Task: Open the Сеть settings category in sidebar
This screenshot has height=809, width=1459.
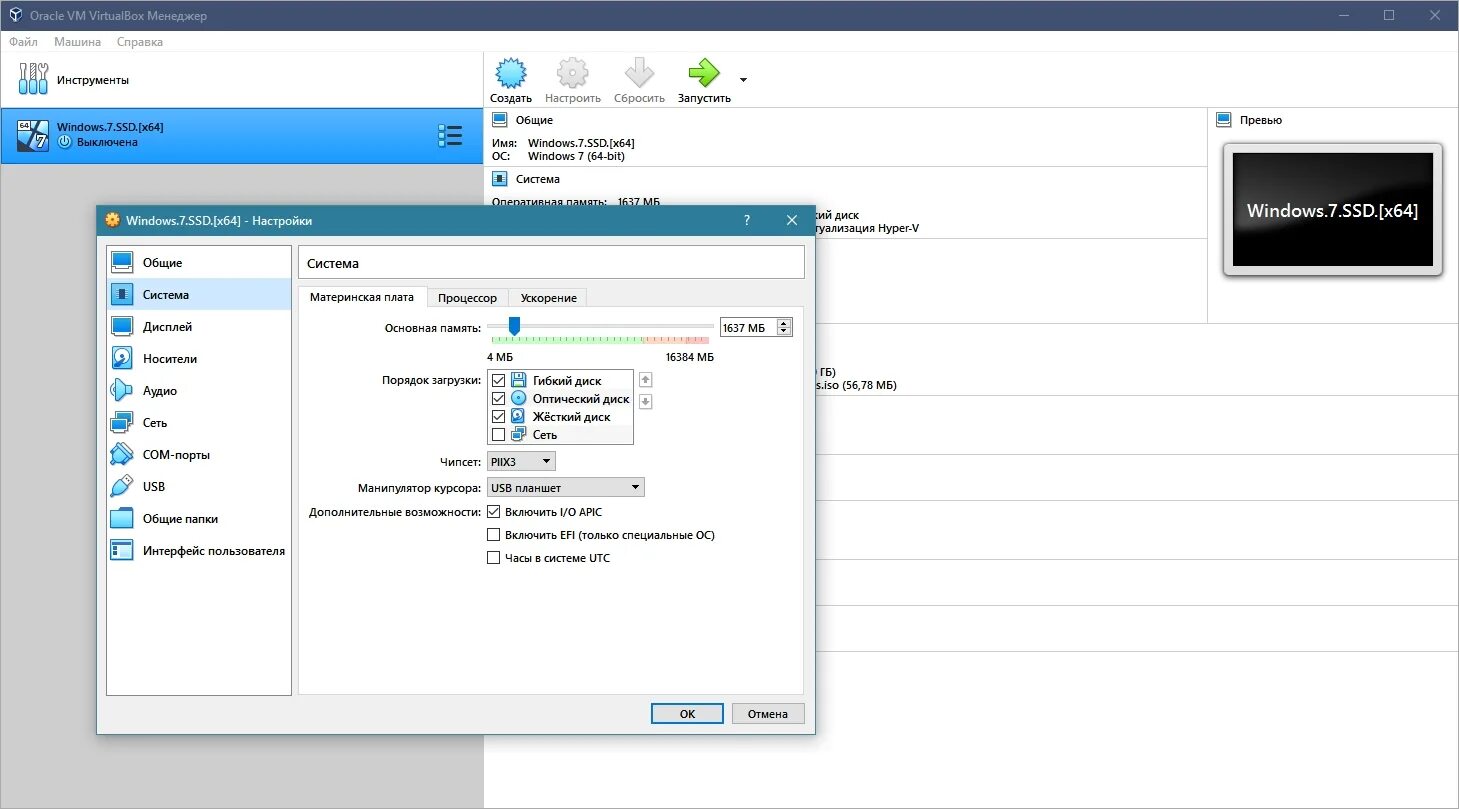Action: tap(199, 423)
